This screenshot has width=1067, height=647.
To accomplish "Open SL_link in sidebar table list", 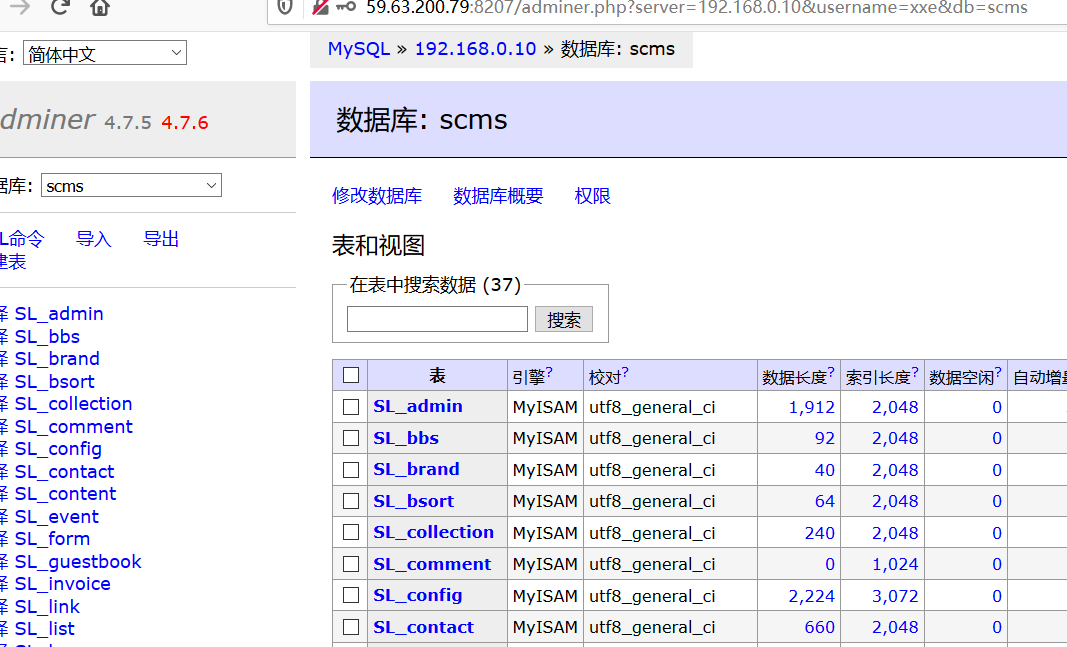I will pos(48,606).
